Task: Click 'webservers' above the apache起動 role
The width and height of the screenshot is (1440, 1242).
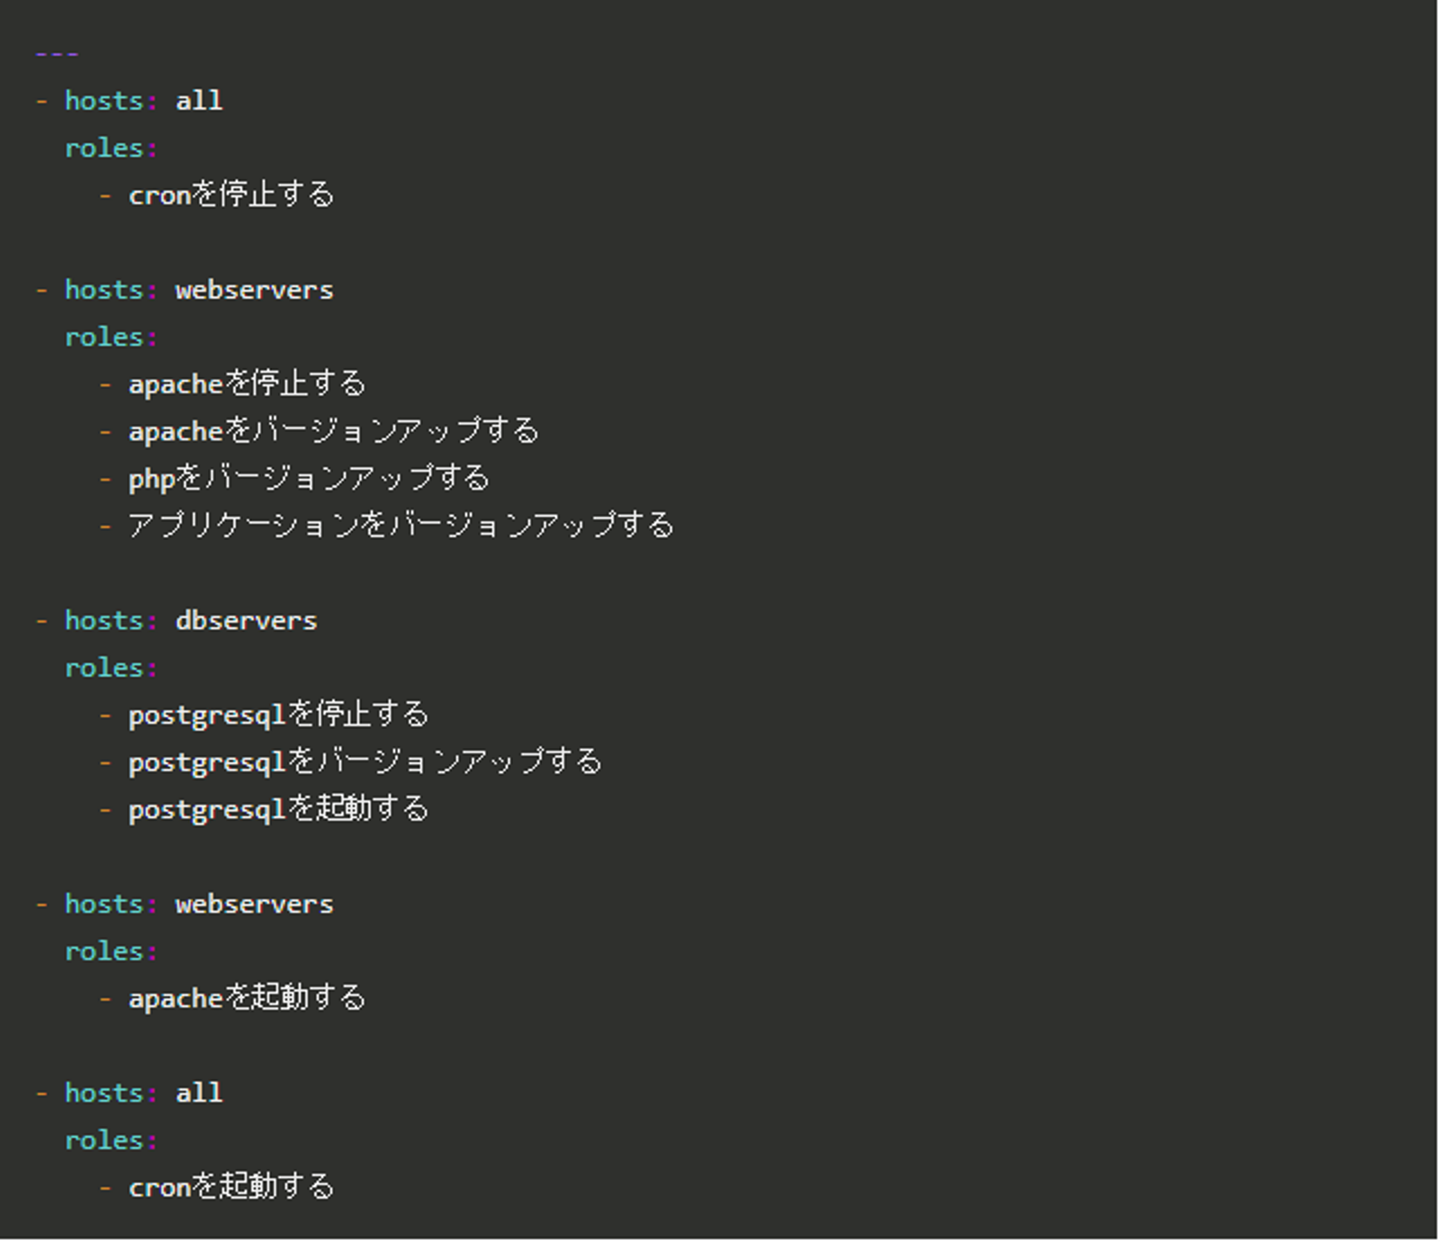Action: 254,904
